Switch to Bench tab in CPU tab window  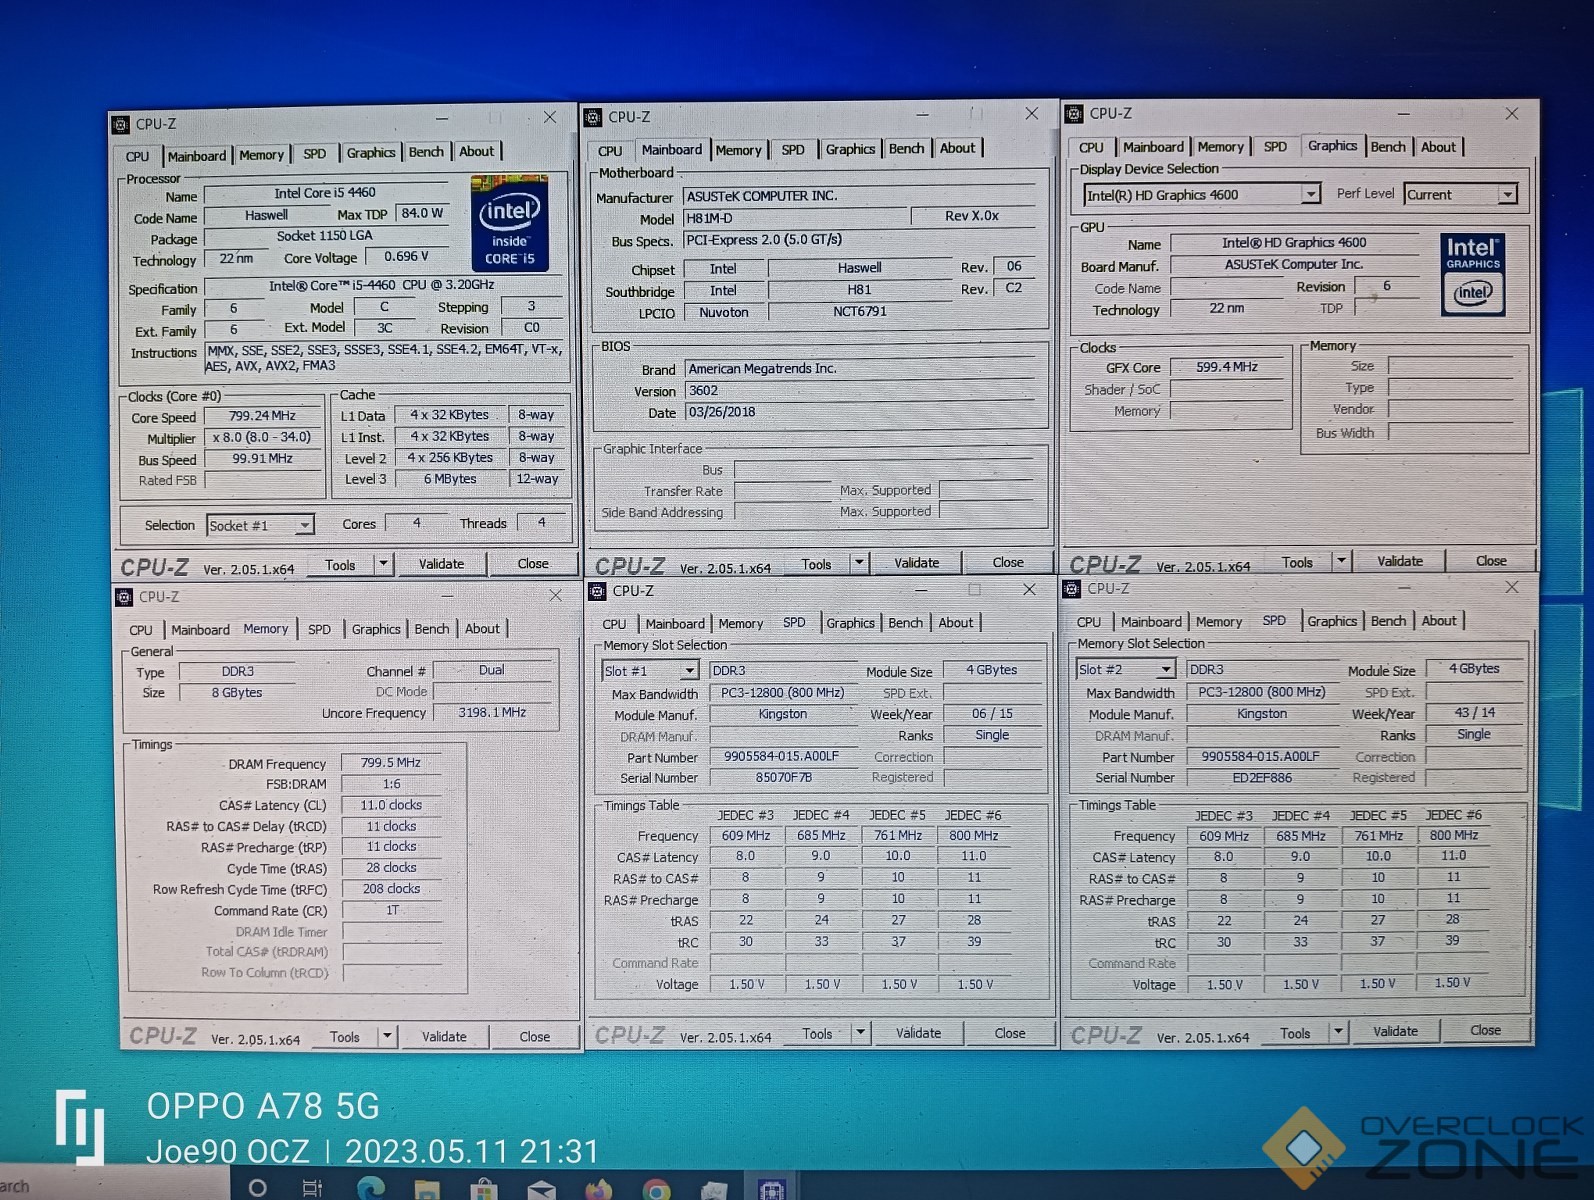(426, 152)
